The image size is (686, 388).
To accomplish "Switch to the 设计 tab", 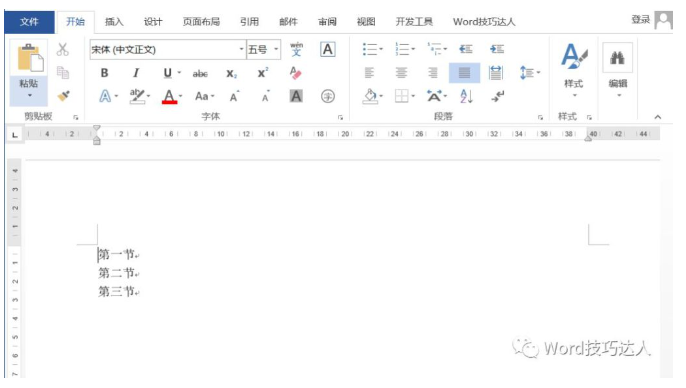I will 153,21.
